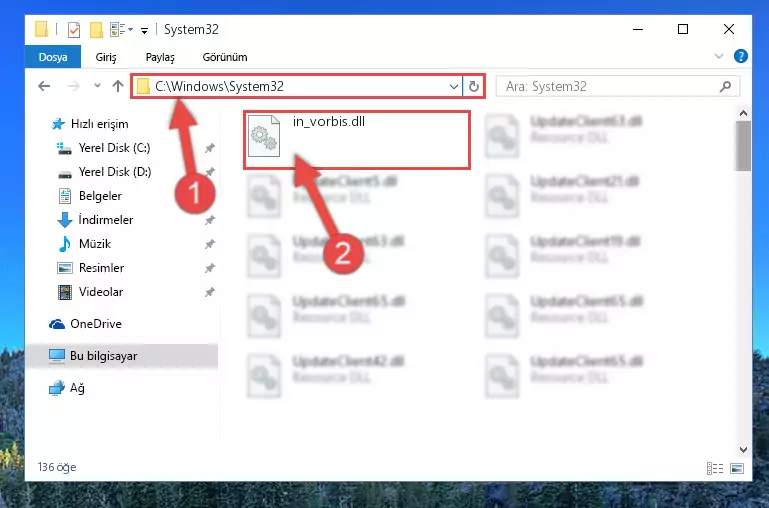The width and height of the screenshot is (769, 508).
Task: Click the pin icon beside Müzik
Action: click(x=209, y=244)
